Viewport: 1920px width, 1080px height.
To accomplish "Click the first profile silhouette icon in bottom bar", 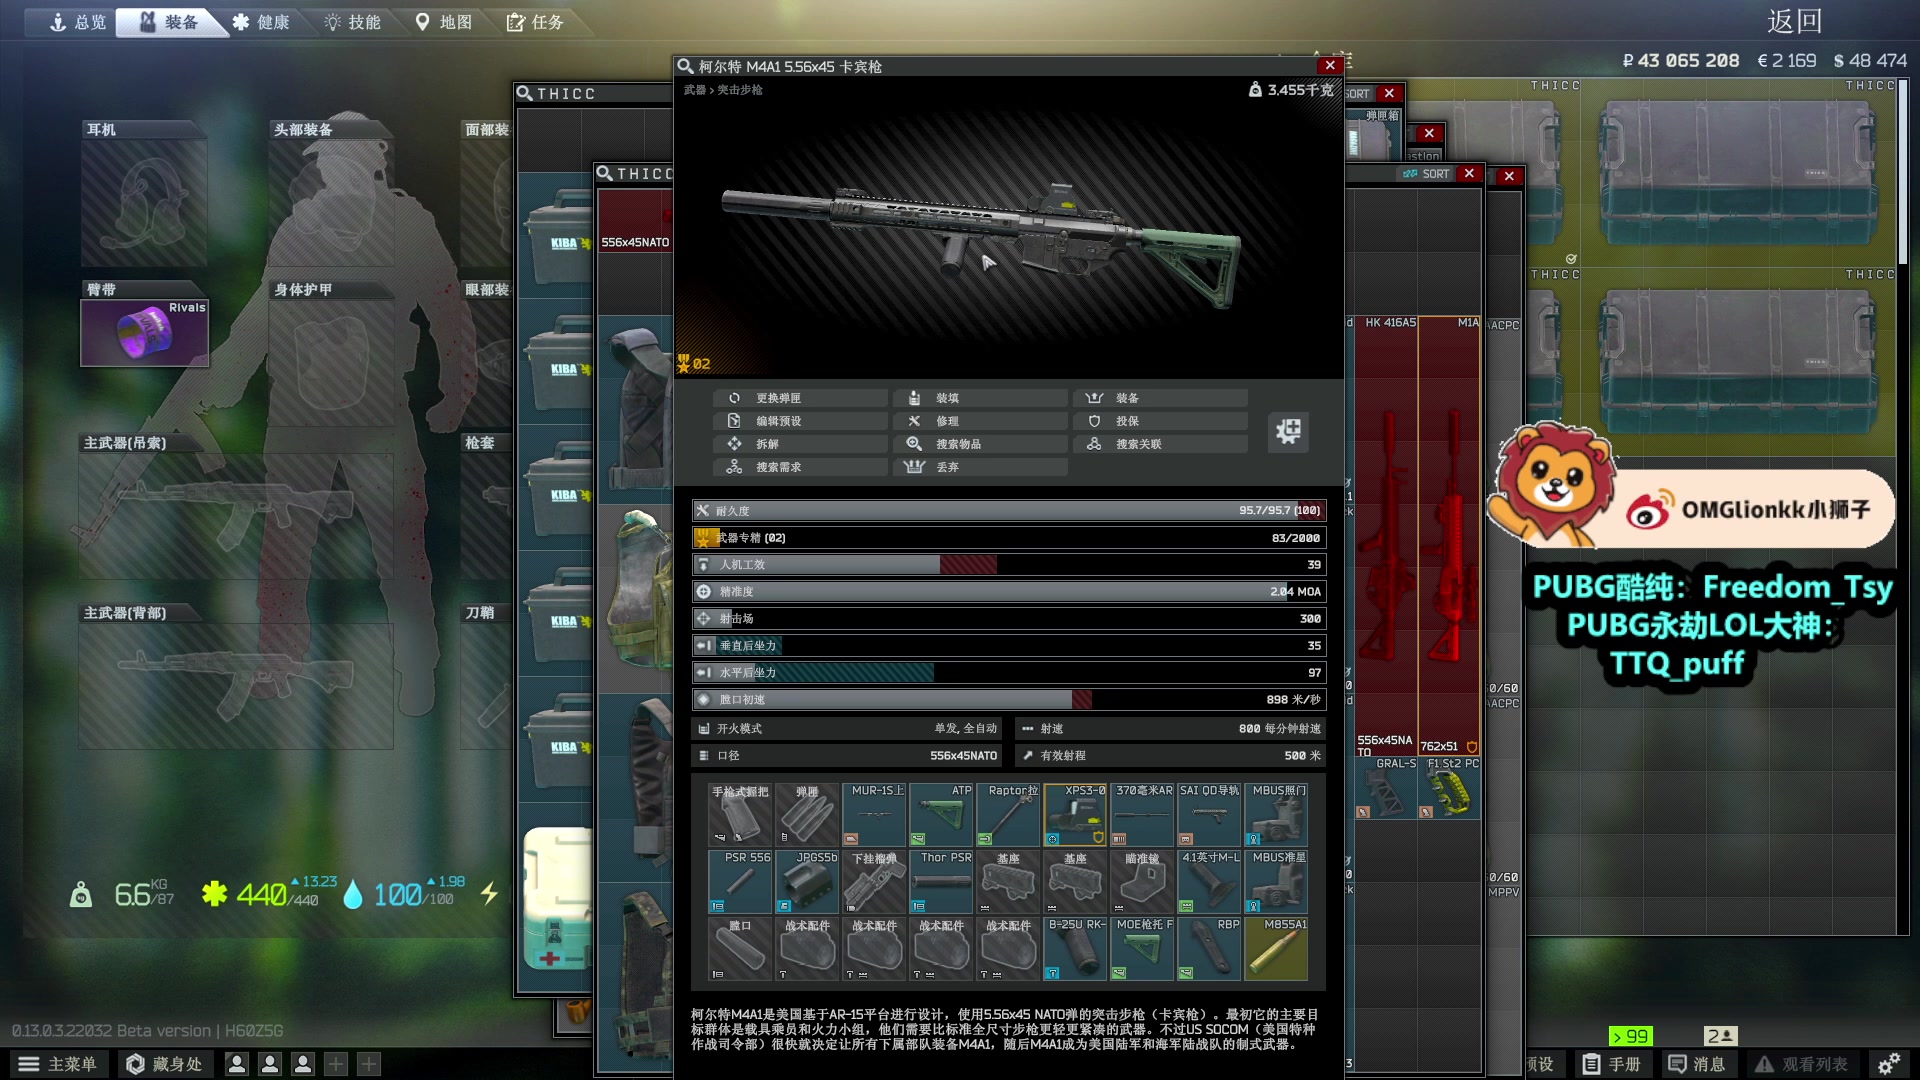I will [237, 1064].
